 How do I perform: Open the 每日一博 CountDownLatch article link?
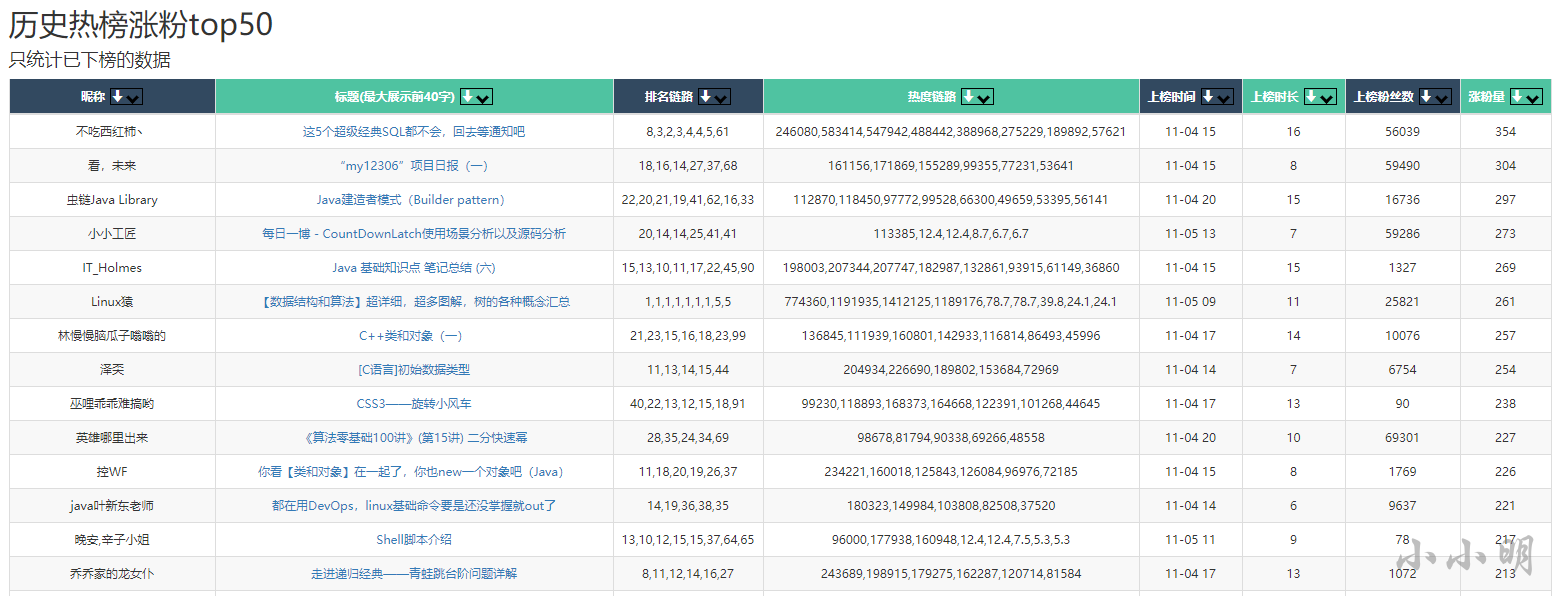(414, 234)
